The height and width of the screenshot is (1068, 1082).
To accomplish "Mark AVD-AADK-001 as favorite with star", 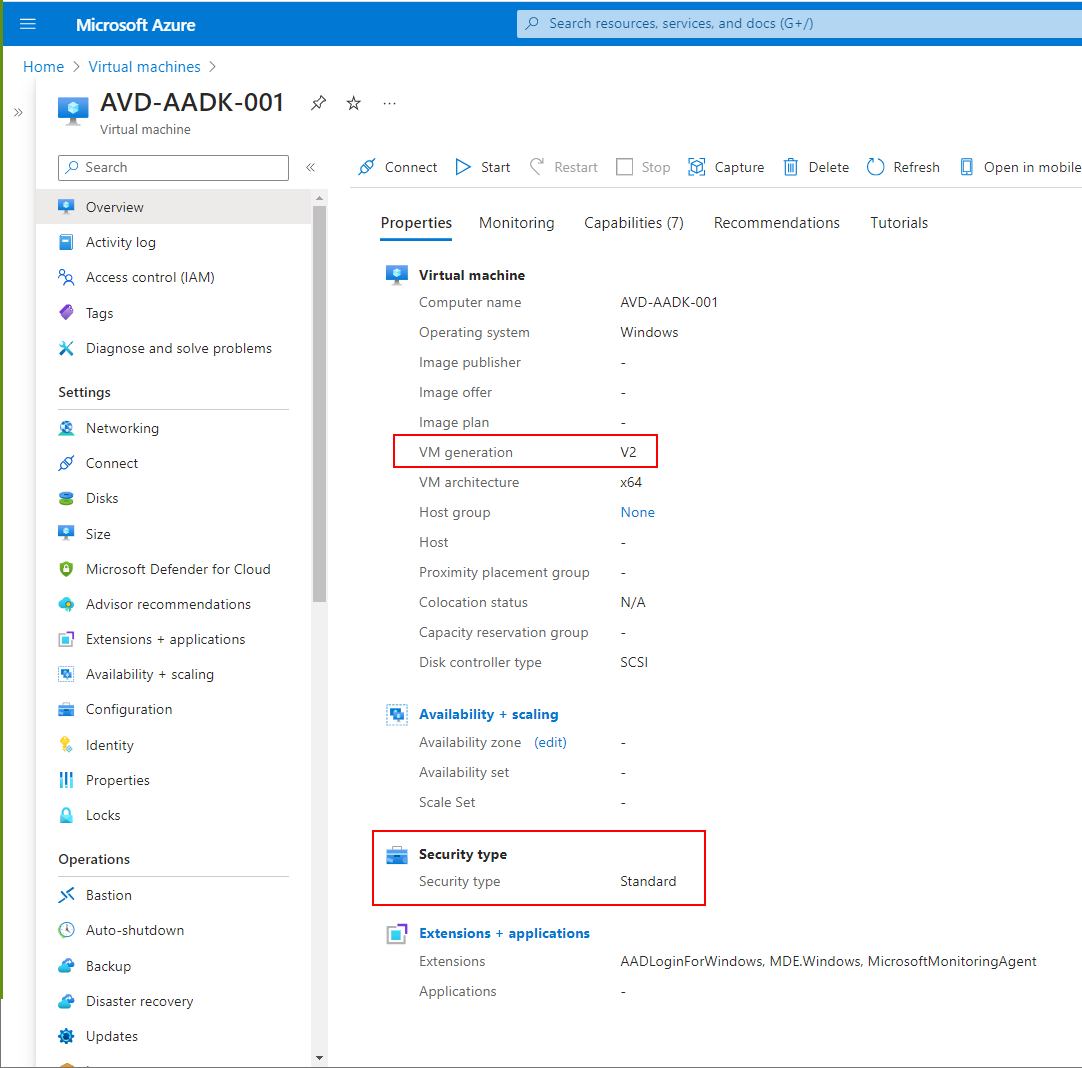I will tap(353, 103).
